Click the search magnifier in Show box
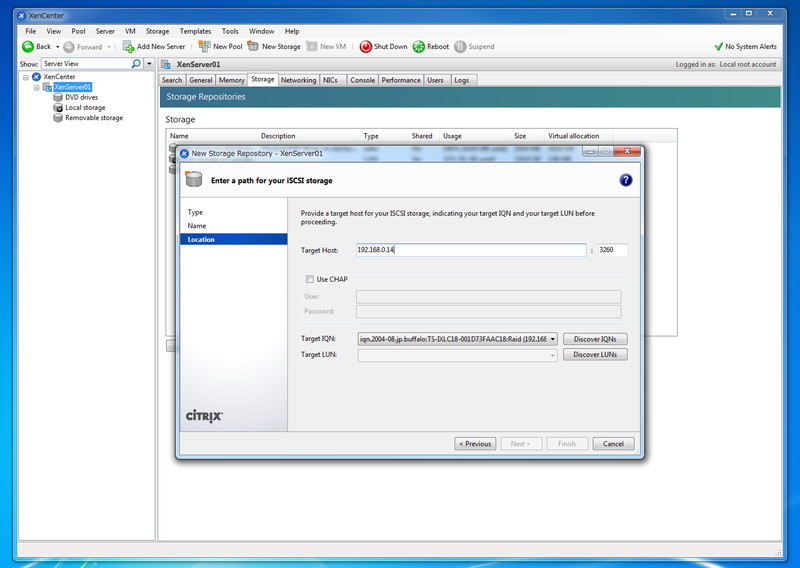 [136, 63]
